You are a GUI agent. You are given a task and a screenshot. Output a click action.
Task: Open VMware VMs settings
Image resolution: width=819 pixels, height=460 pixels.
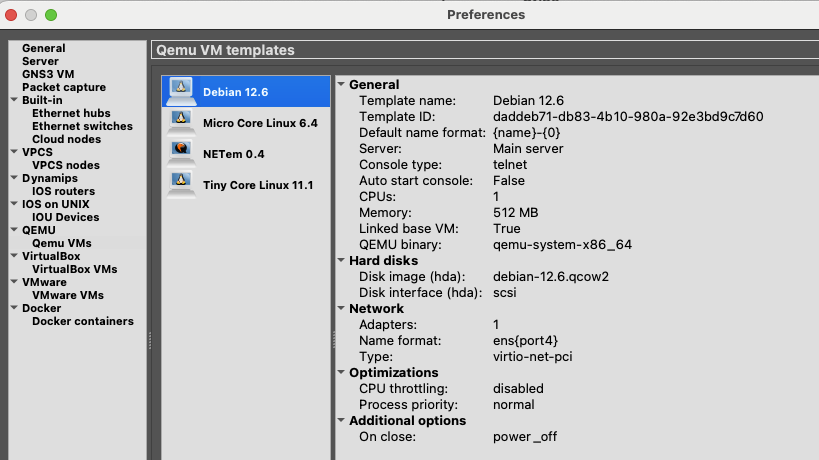68,295
